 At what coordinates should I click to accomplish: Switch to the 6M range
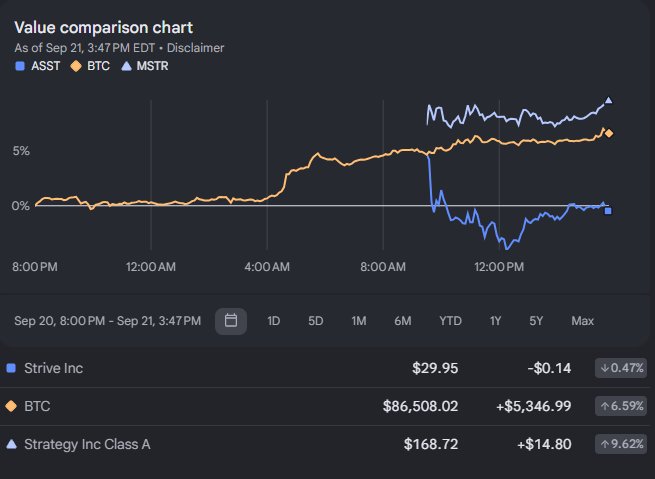(403, 321)
